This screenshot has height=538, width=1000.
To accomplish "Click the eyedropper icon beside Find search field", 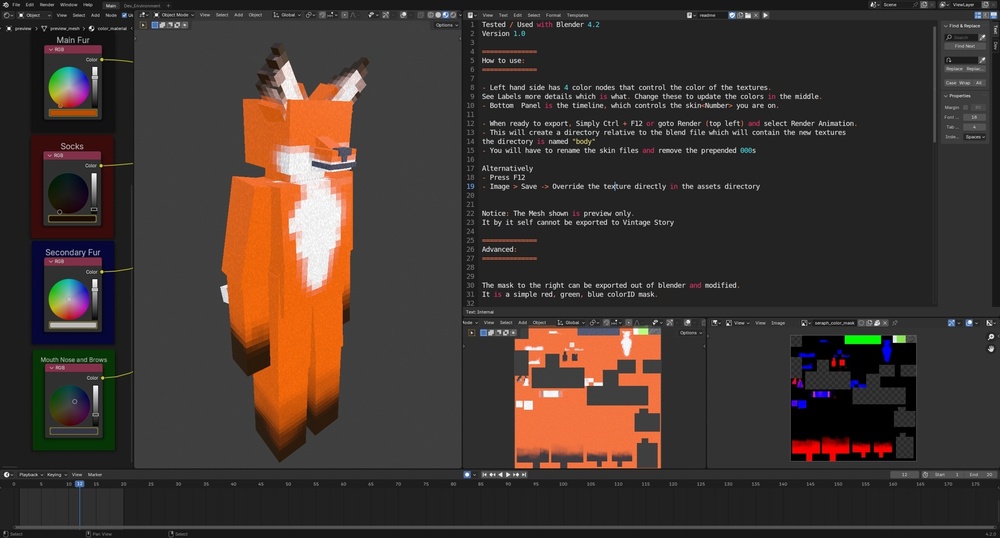I will 982,37.
